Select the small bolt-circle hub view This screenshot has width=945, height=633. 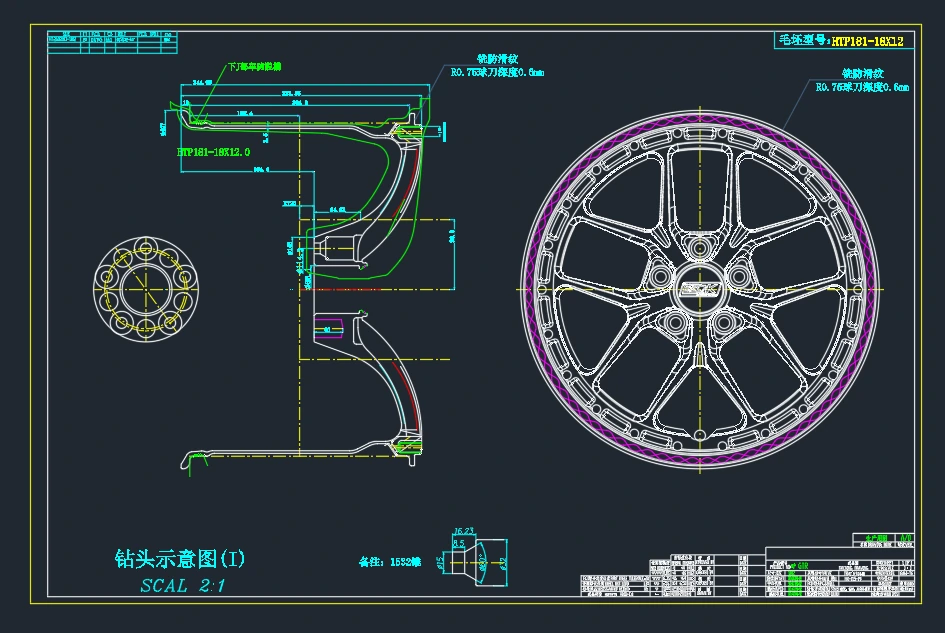click(146, 289)
